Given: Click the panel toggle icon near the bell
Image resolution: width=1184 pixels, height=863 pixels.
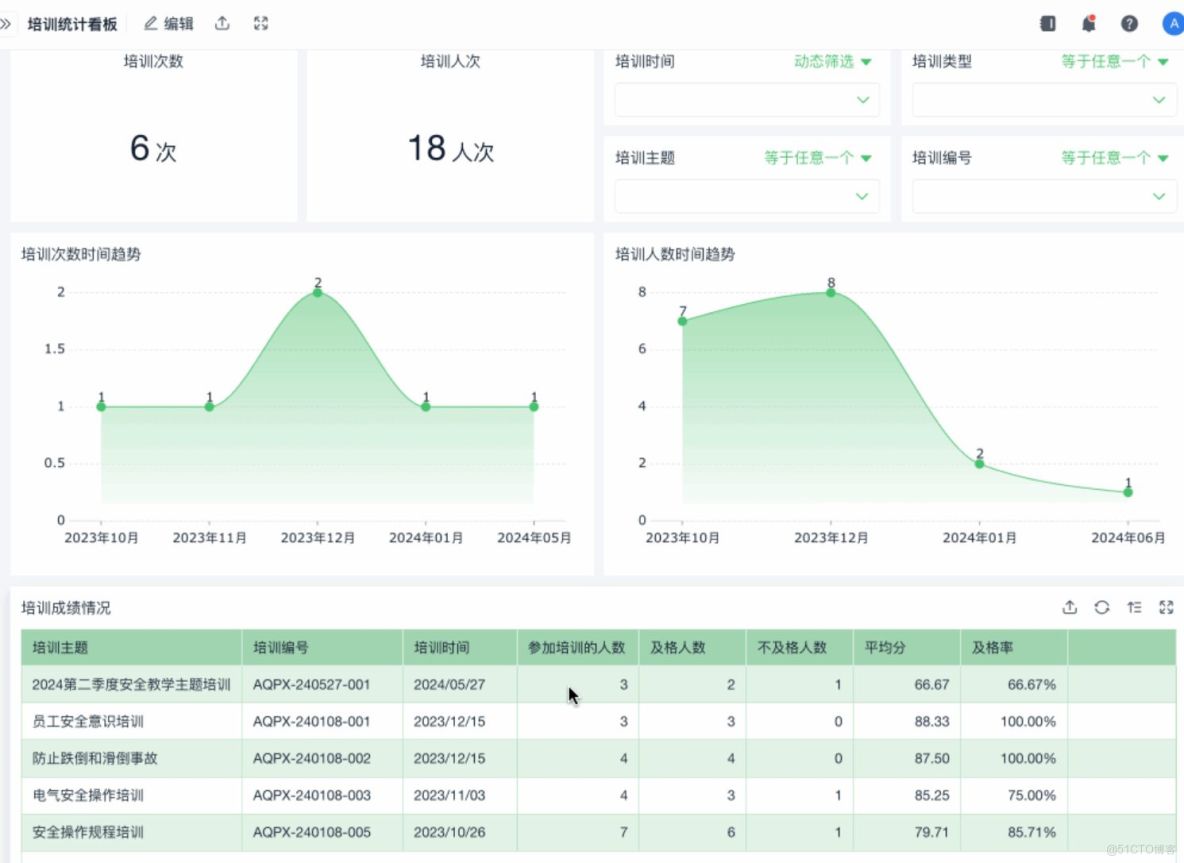Looking at the screenshot, I should (1050, 23).
